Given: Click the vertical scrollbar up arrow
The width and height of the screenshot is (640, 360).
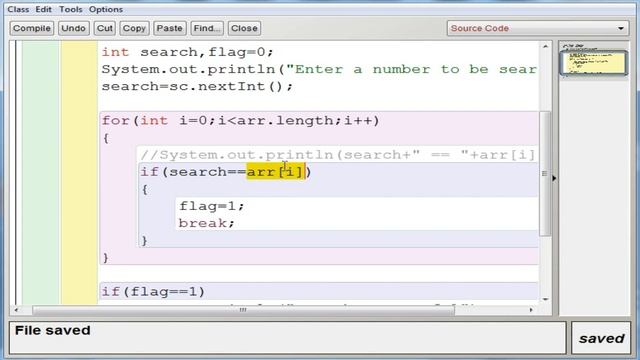Looking at the screenshot, I should coord(545,47).
